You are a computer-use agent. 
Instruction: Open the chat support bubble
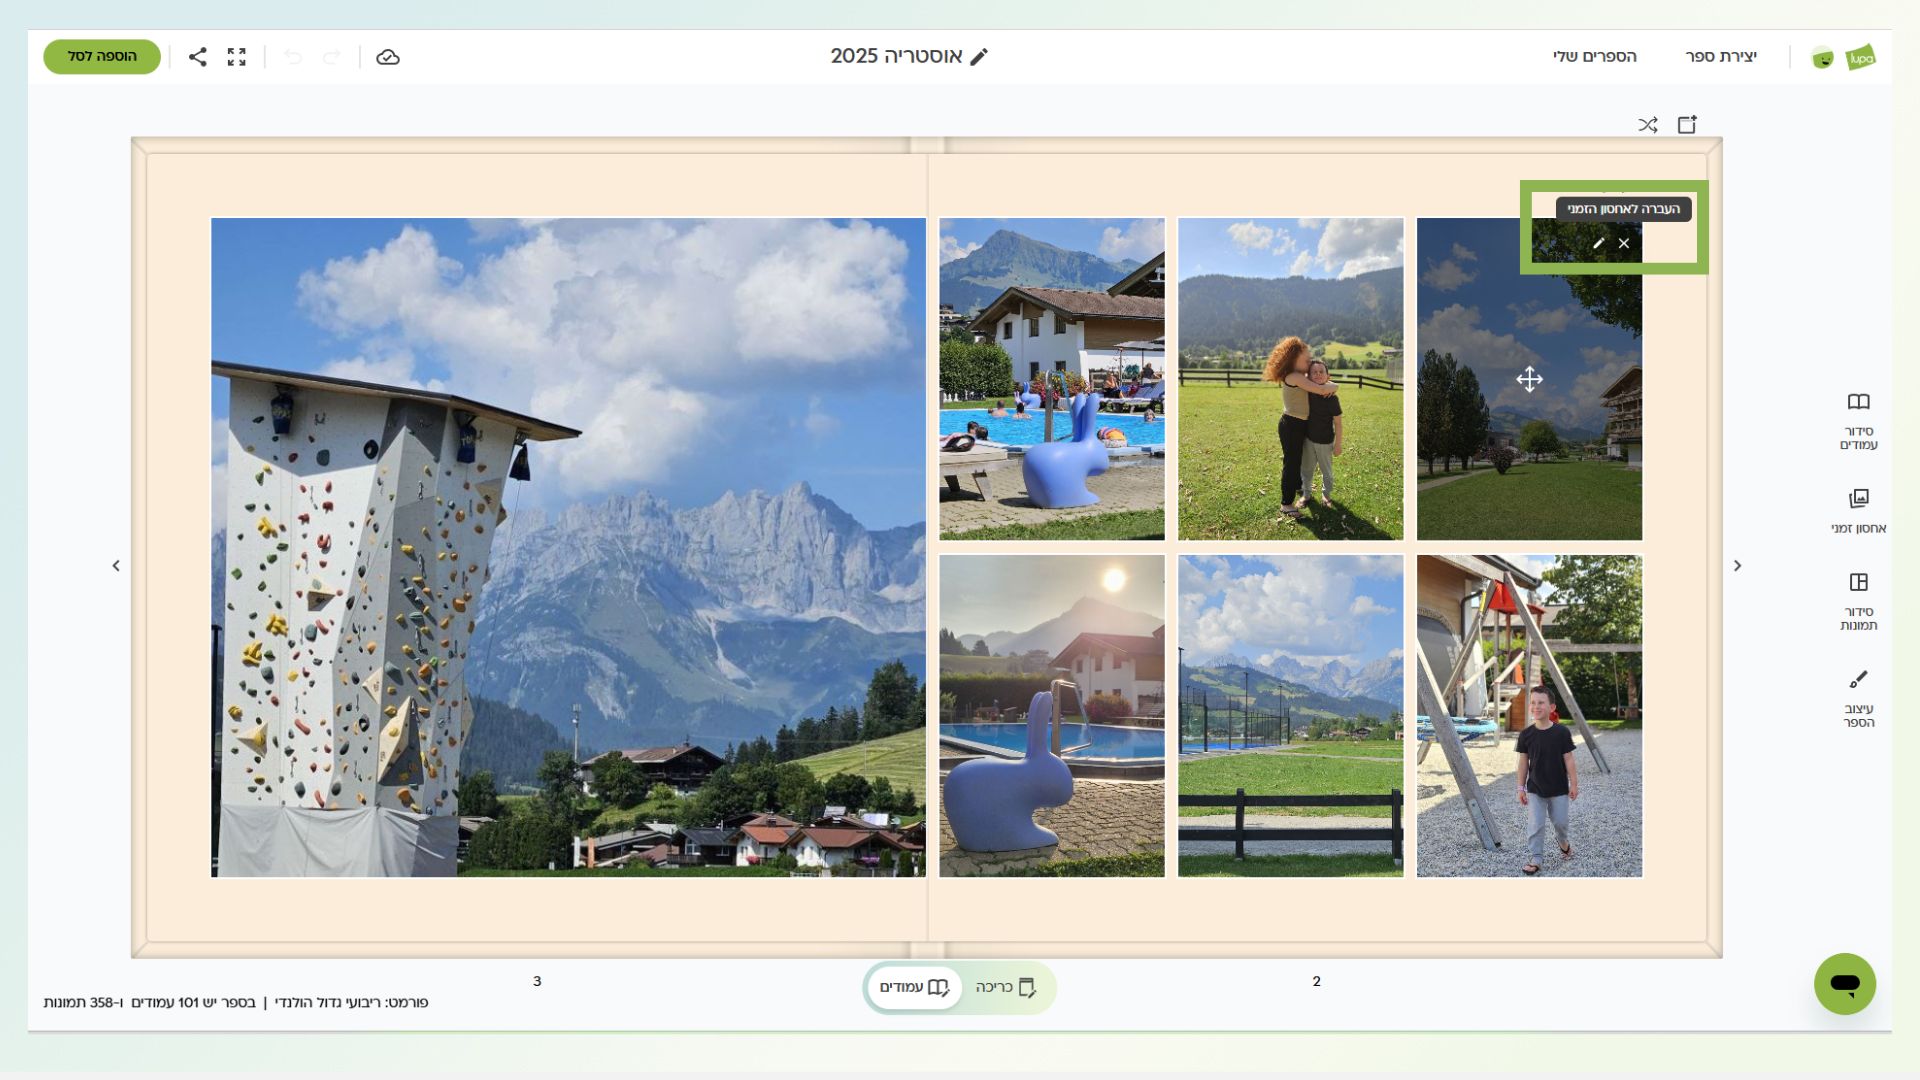pos(1844,984)
